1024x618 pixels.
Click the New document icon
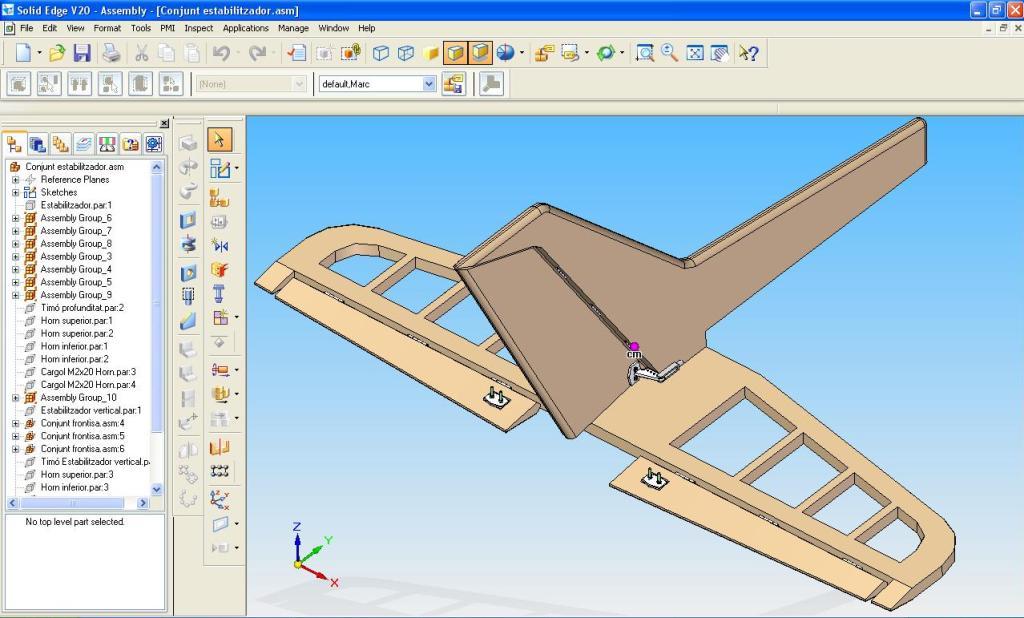click(23, 53)
